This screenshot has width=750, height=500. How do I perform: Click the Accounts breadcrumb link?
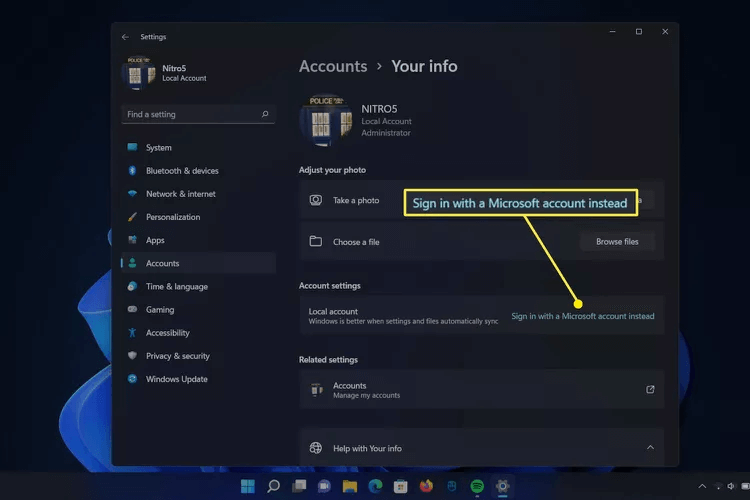pos(333,66)
